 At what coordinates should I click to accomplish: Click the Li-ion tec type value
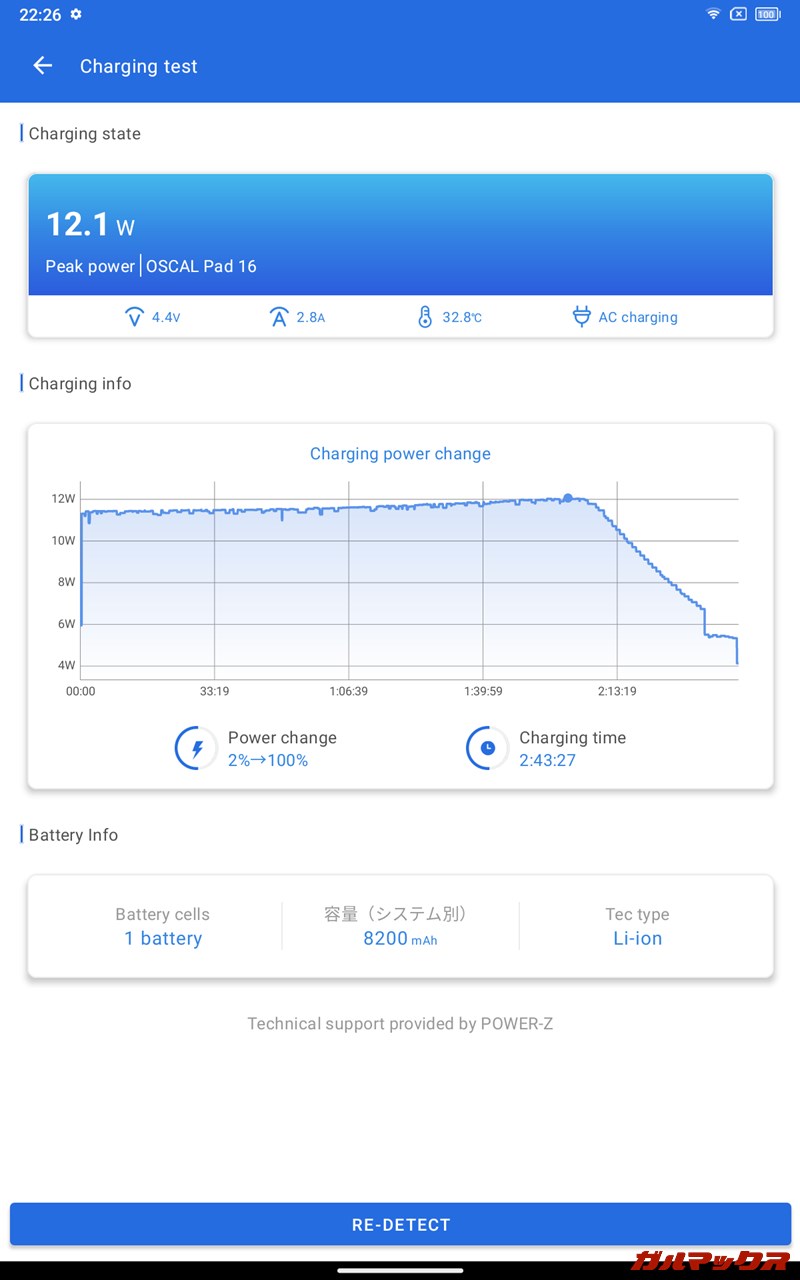637,938
